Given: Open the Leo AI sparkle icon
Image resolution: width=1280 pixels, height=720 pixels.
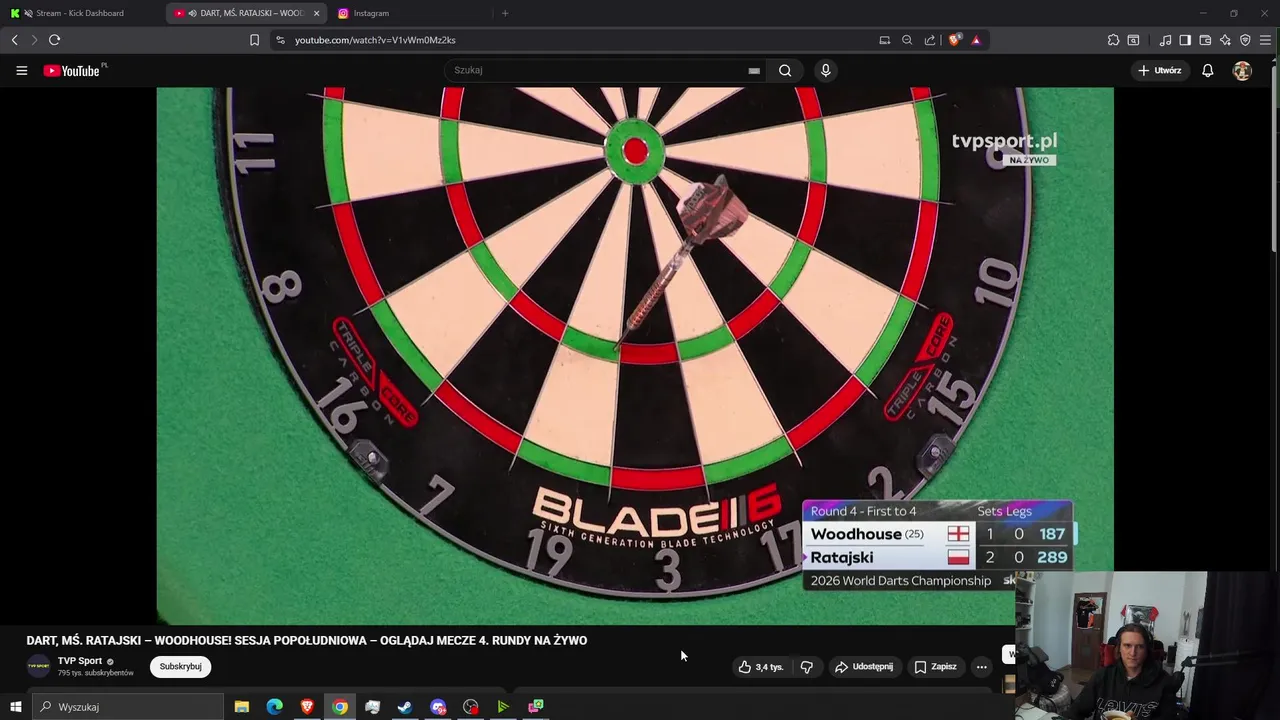Looking at the screenshot, I should click(x=1225, y=40).
